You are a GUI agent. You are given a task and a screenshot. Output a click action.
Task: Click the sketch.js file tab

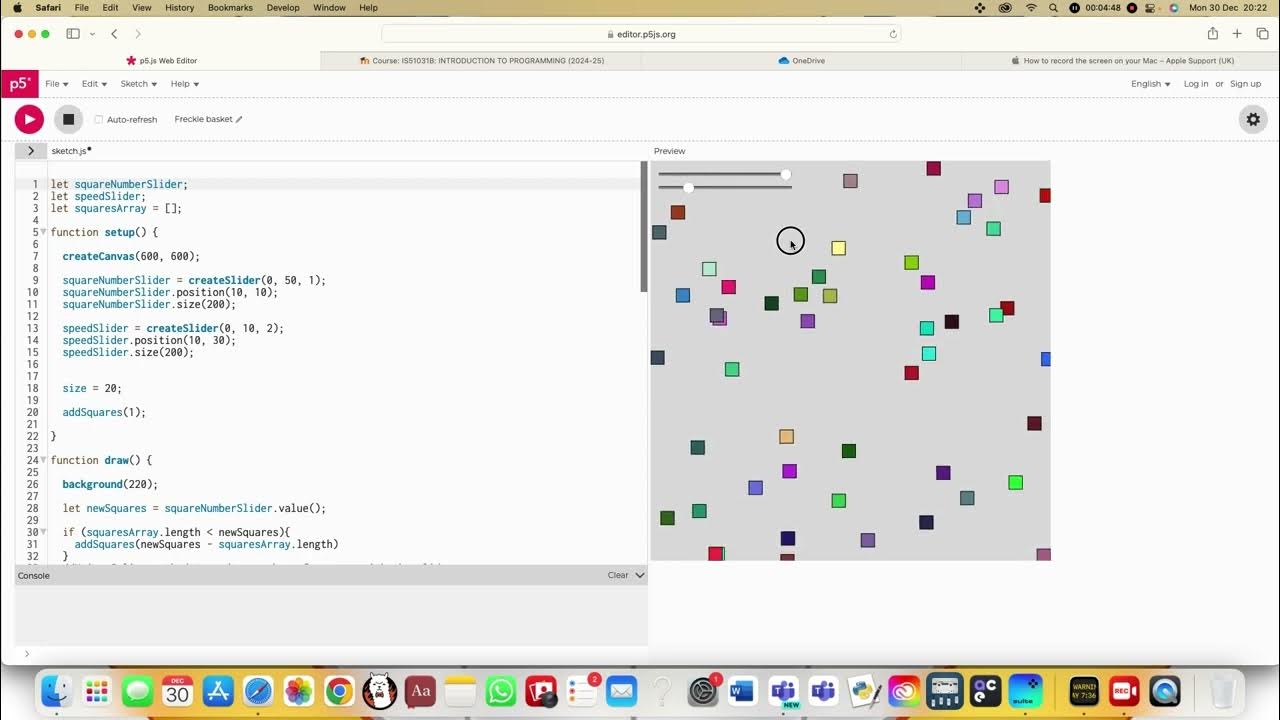[71, 151]
